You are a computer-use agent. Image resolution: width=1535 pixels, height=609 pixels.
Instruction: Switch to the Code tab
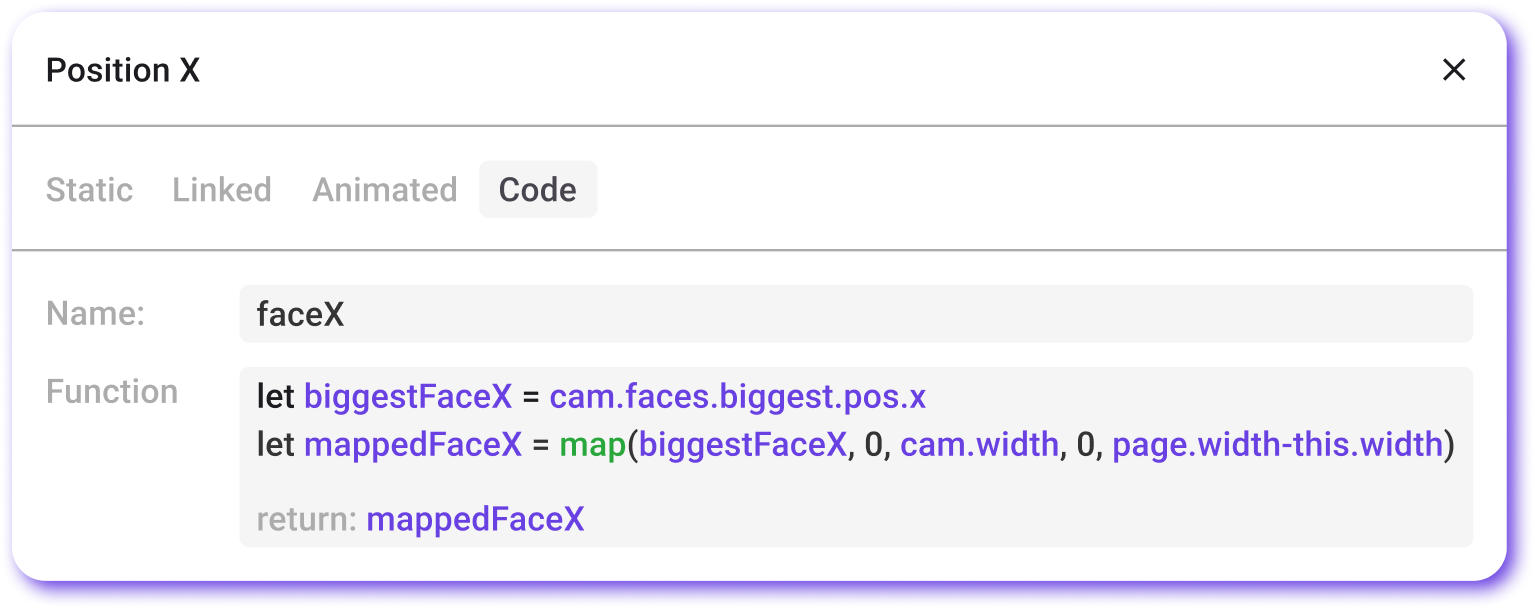(x=538, y=189)
